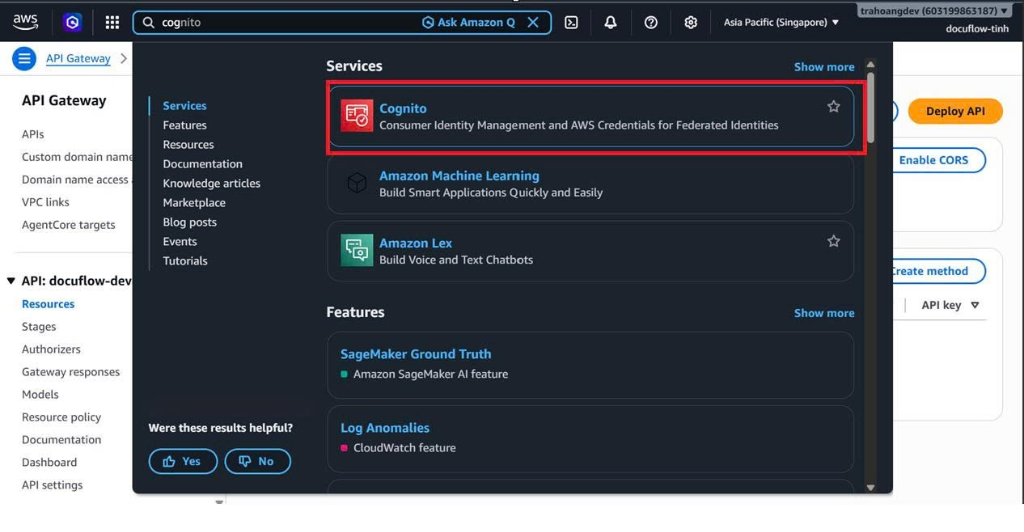Select the Knowledge articles filter category

212,183
